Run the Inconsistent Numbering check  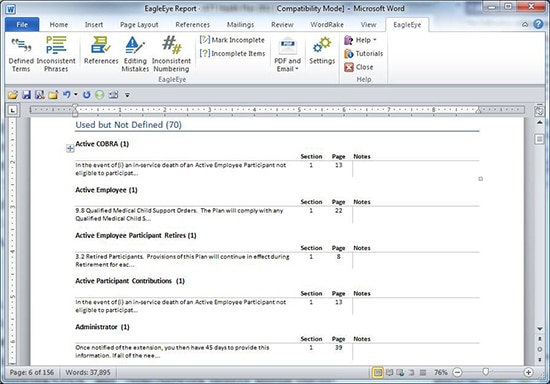click(171, 54)
